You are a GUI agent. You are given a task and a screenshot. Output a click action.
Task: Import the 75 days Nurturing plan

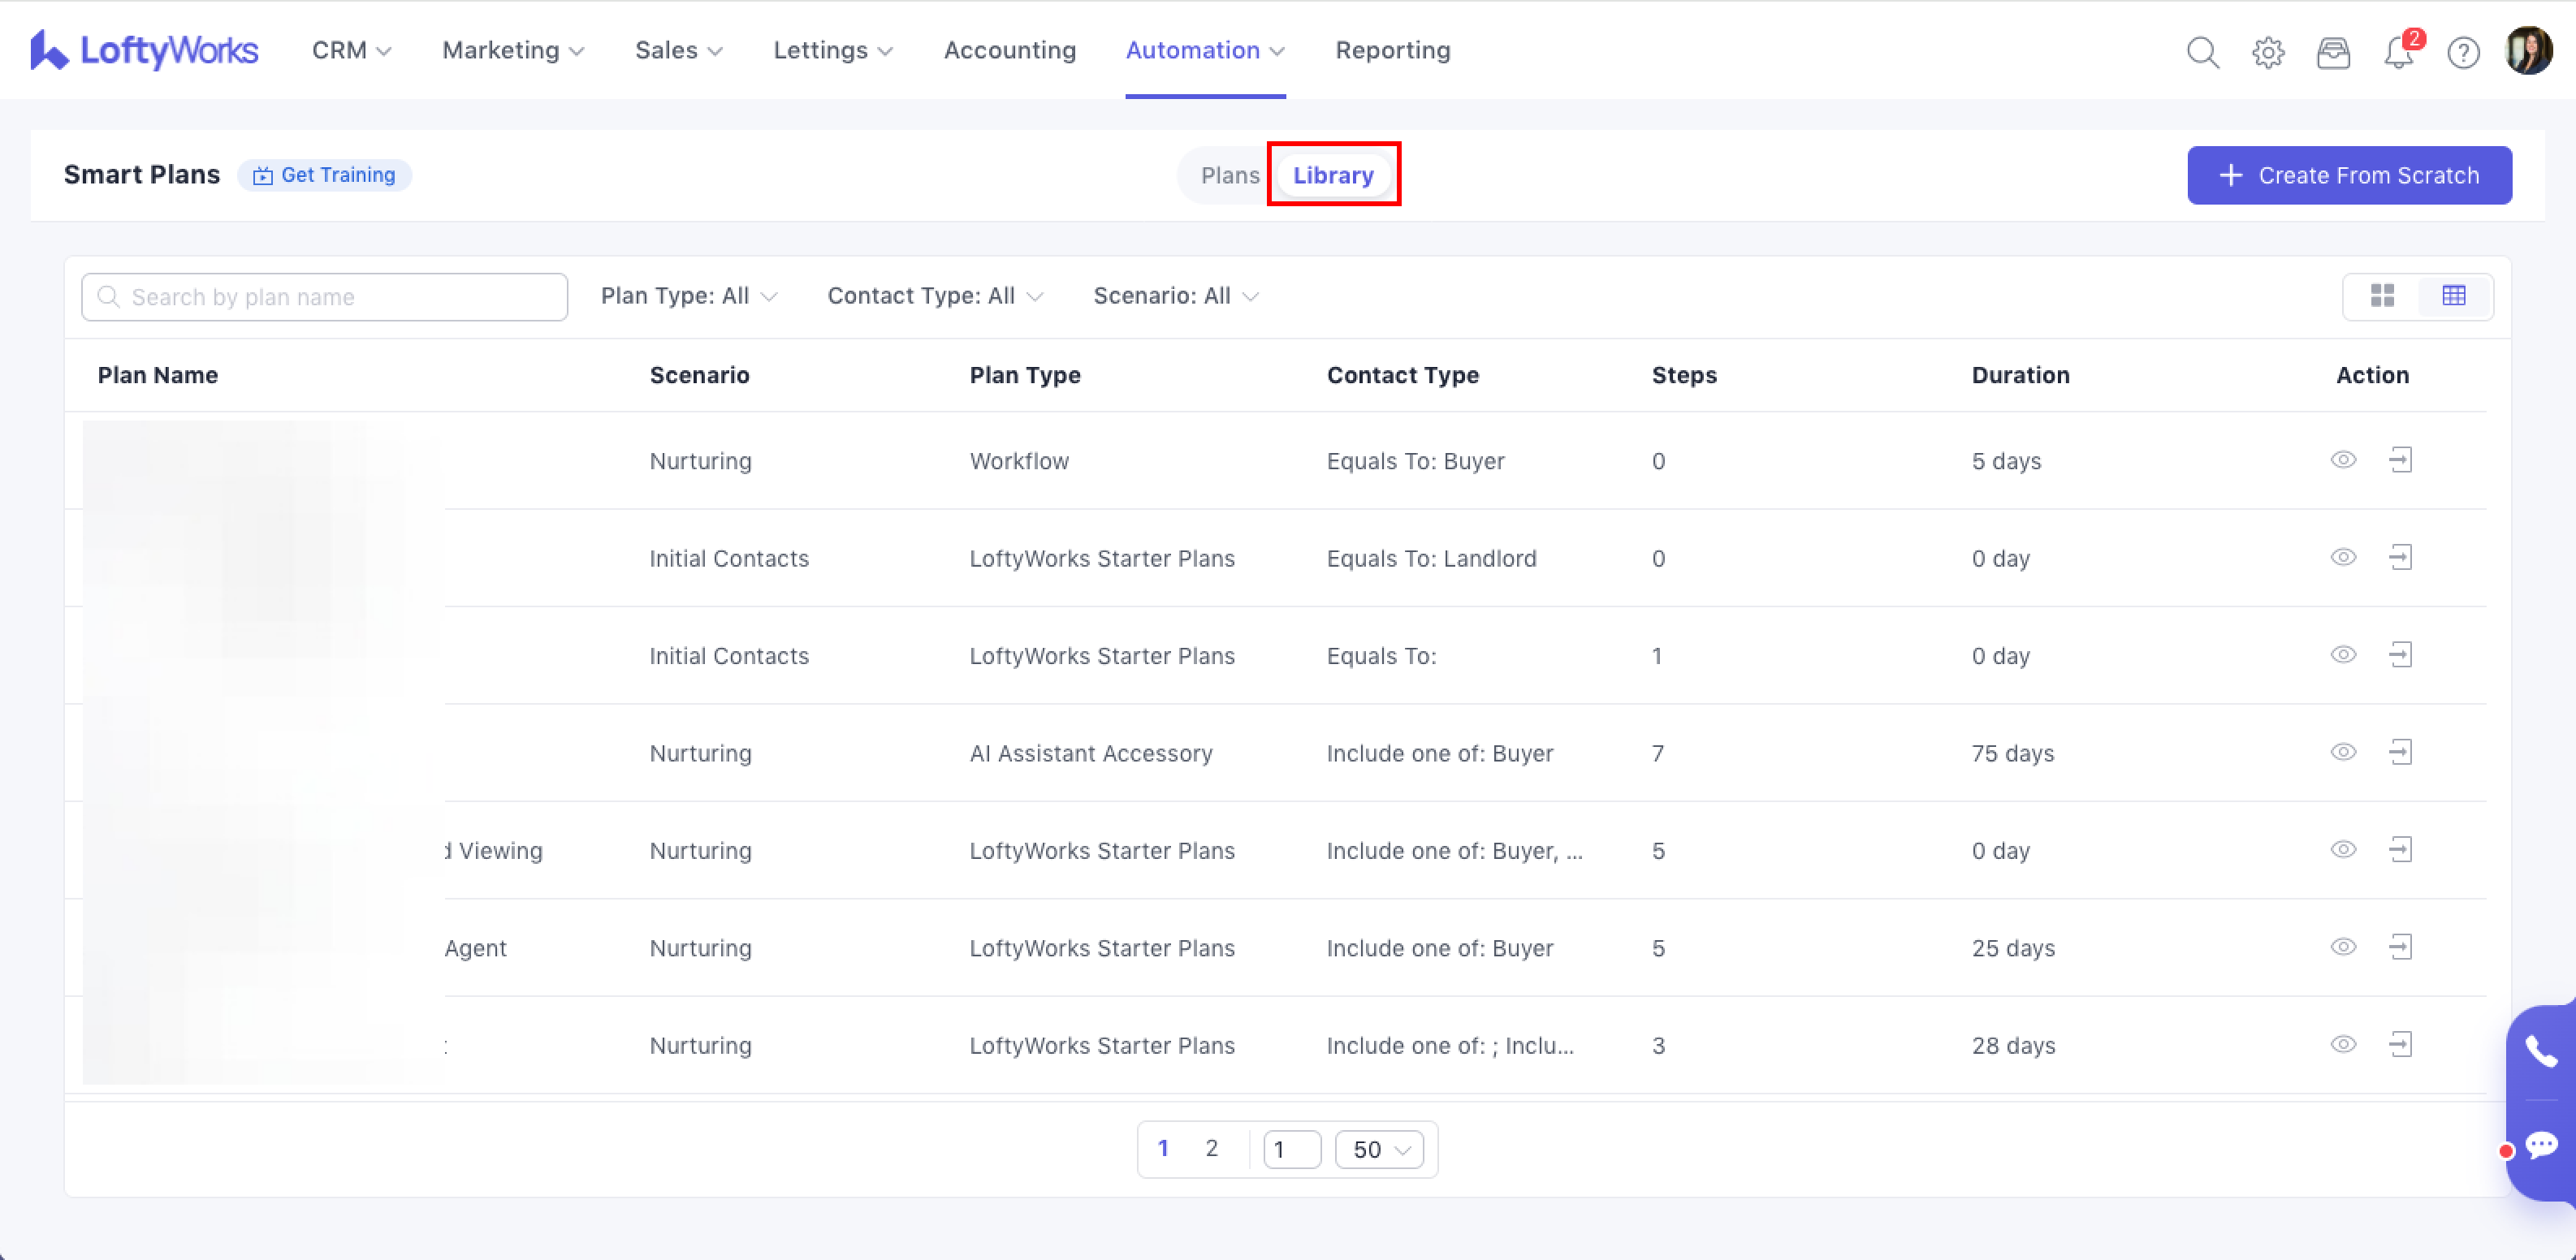(x=2400, y=752)
